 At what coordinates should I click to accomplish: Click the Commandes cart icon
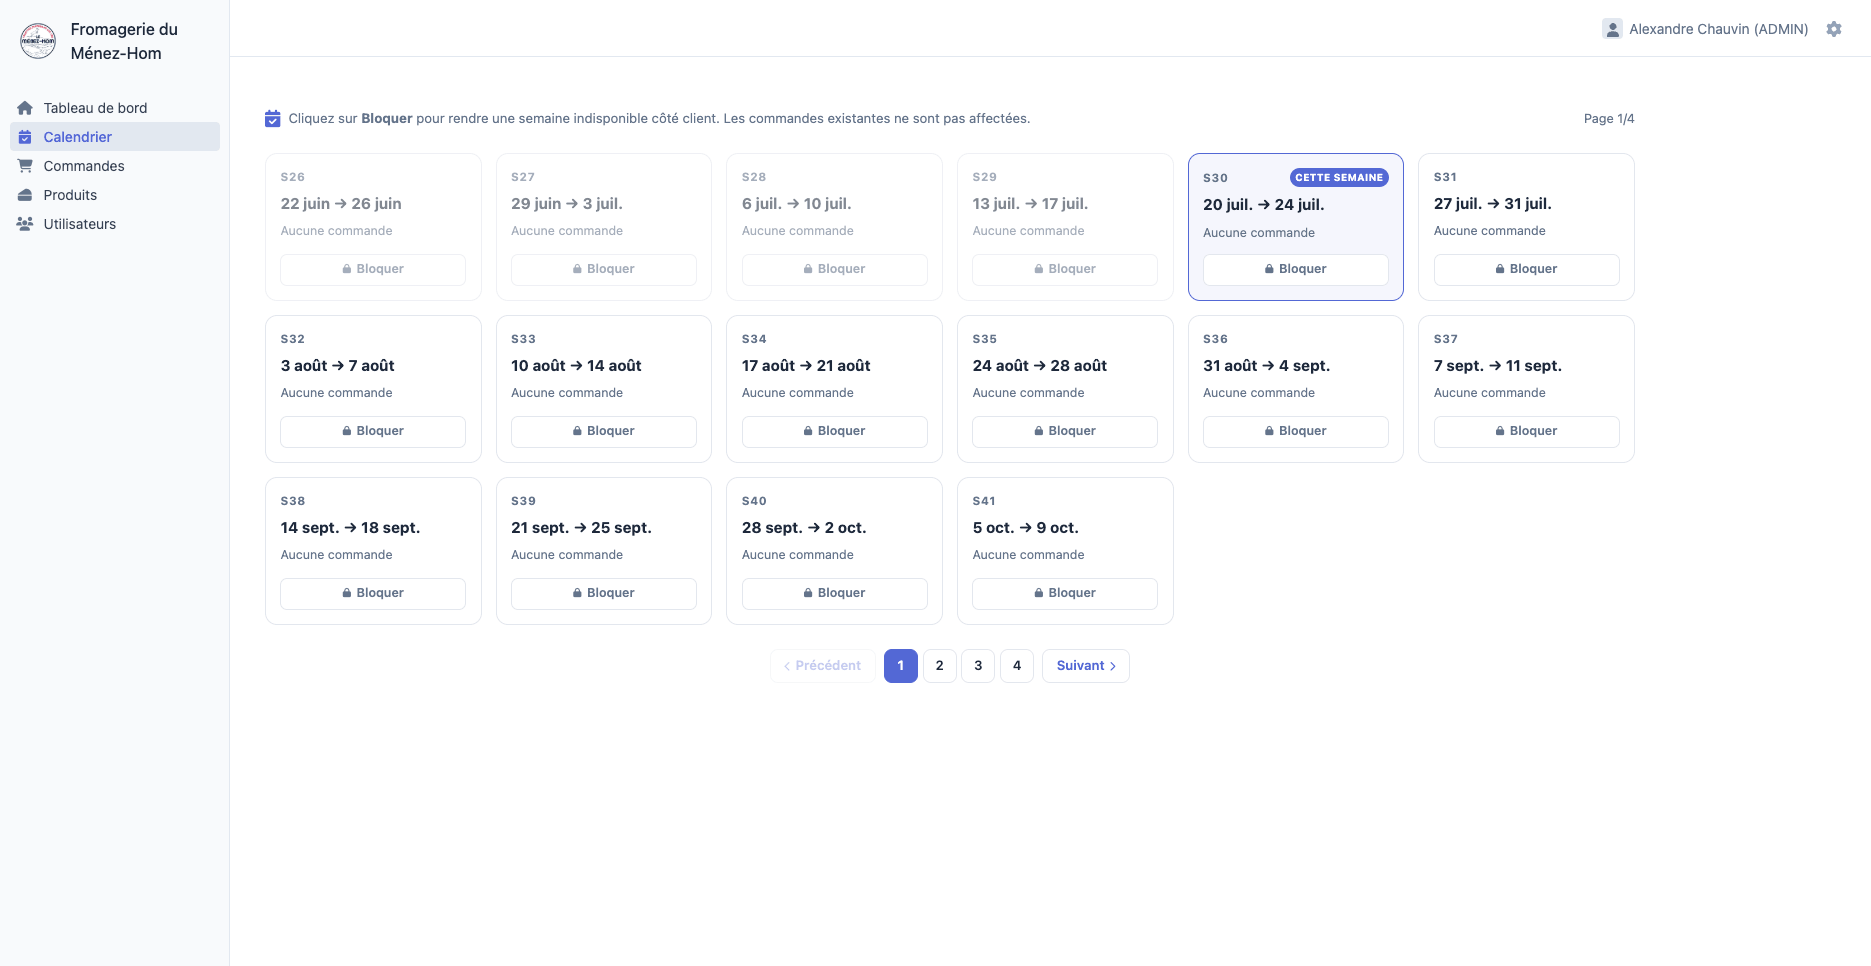click(x=25, y=166)
